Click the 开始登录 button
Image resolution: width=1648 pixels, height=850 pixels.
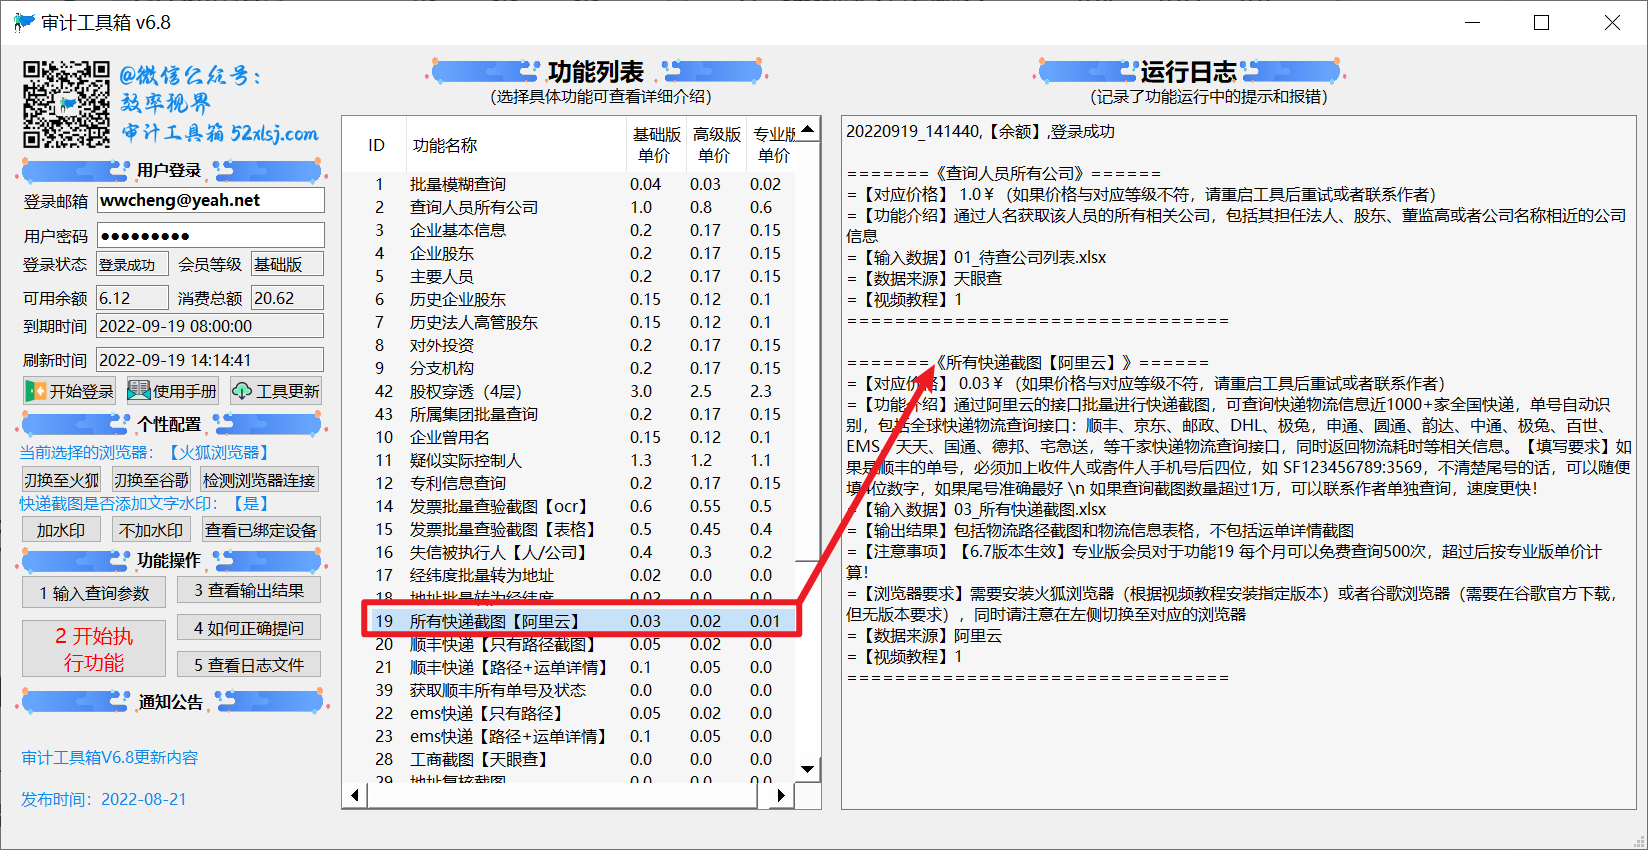(x=70, y=391)
